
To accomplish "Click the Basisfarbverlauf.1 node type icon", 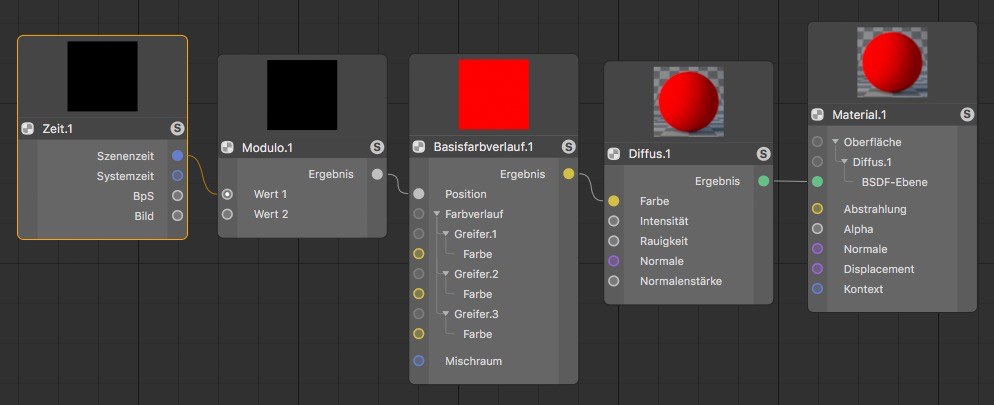I will coord(418,147).
